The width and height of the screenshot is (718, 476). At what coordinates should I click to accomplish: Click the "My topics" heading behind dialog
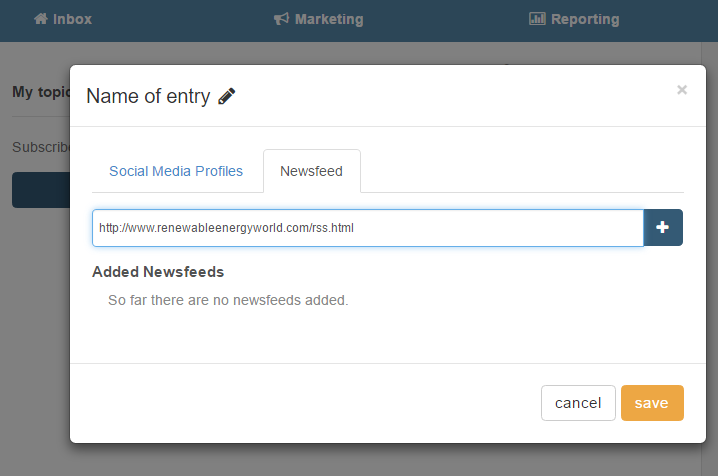pyautogui.click(x=40, y=92)
